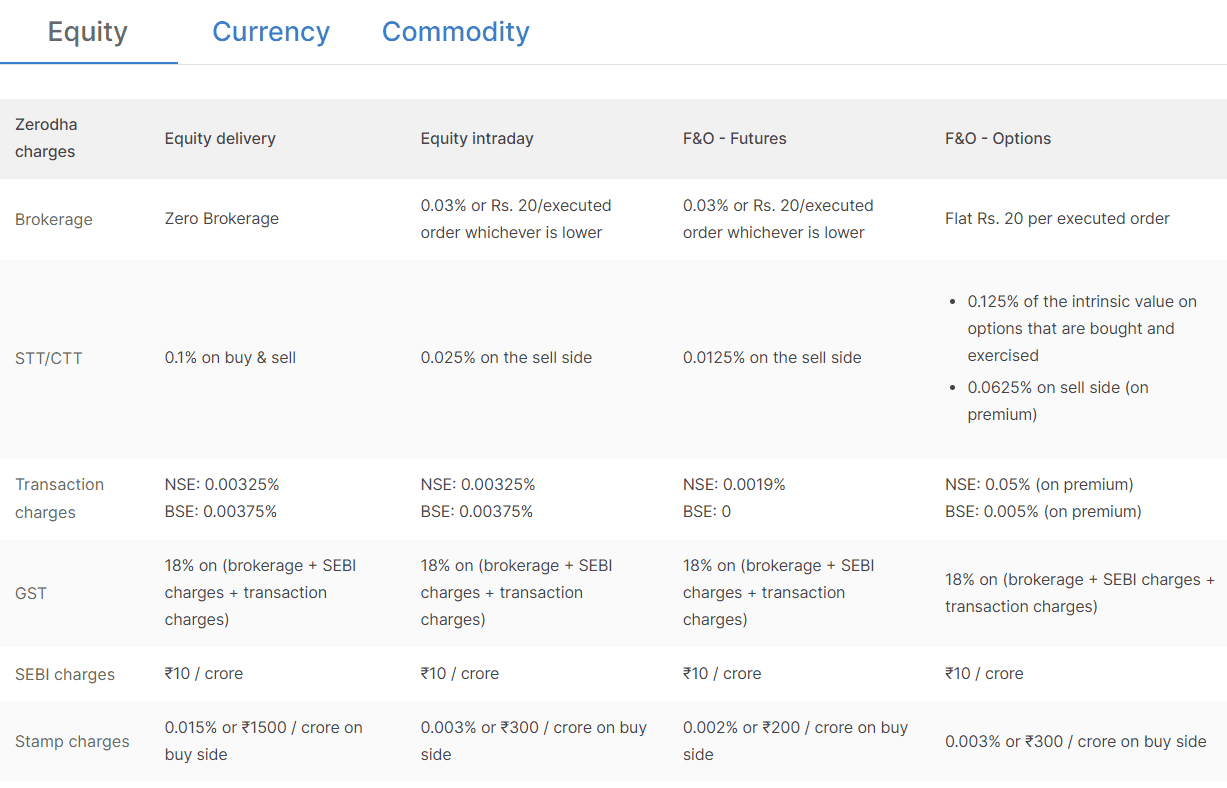The height and width of the screenshot is (788, 1227).
Task: Click the 'F&O - Futures' column header
Action: [x=735, y=138]
